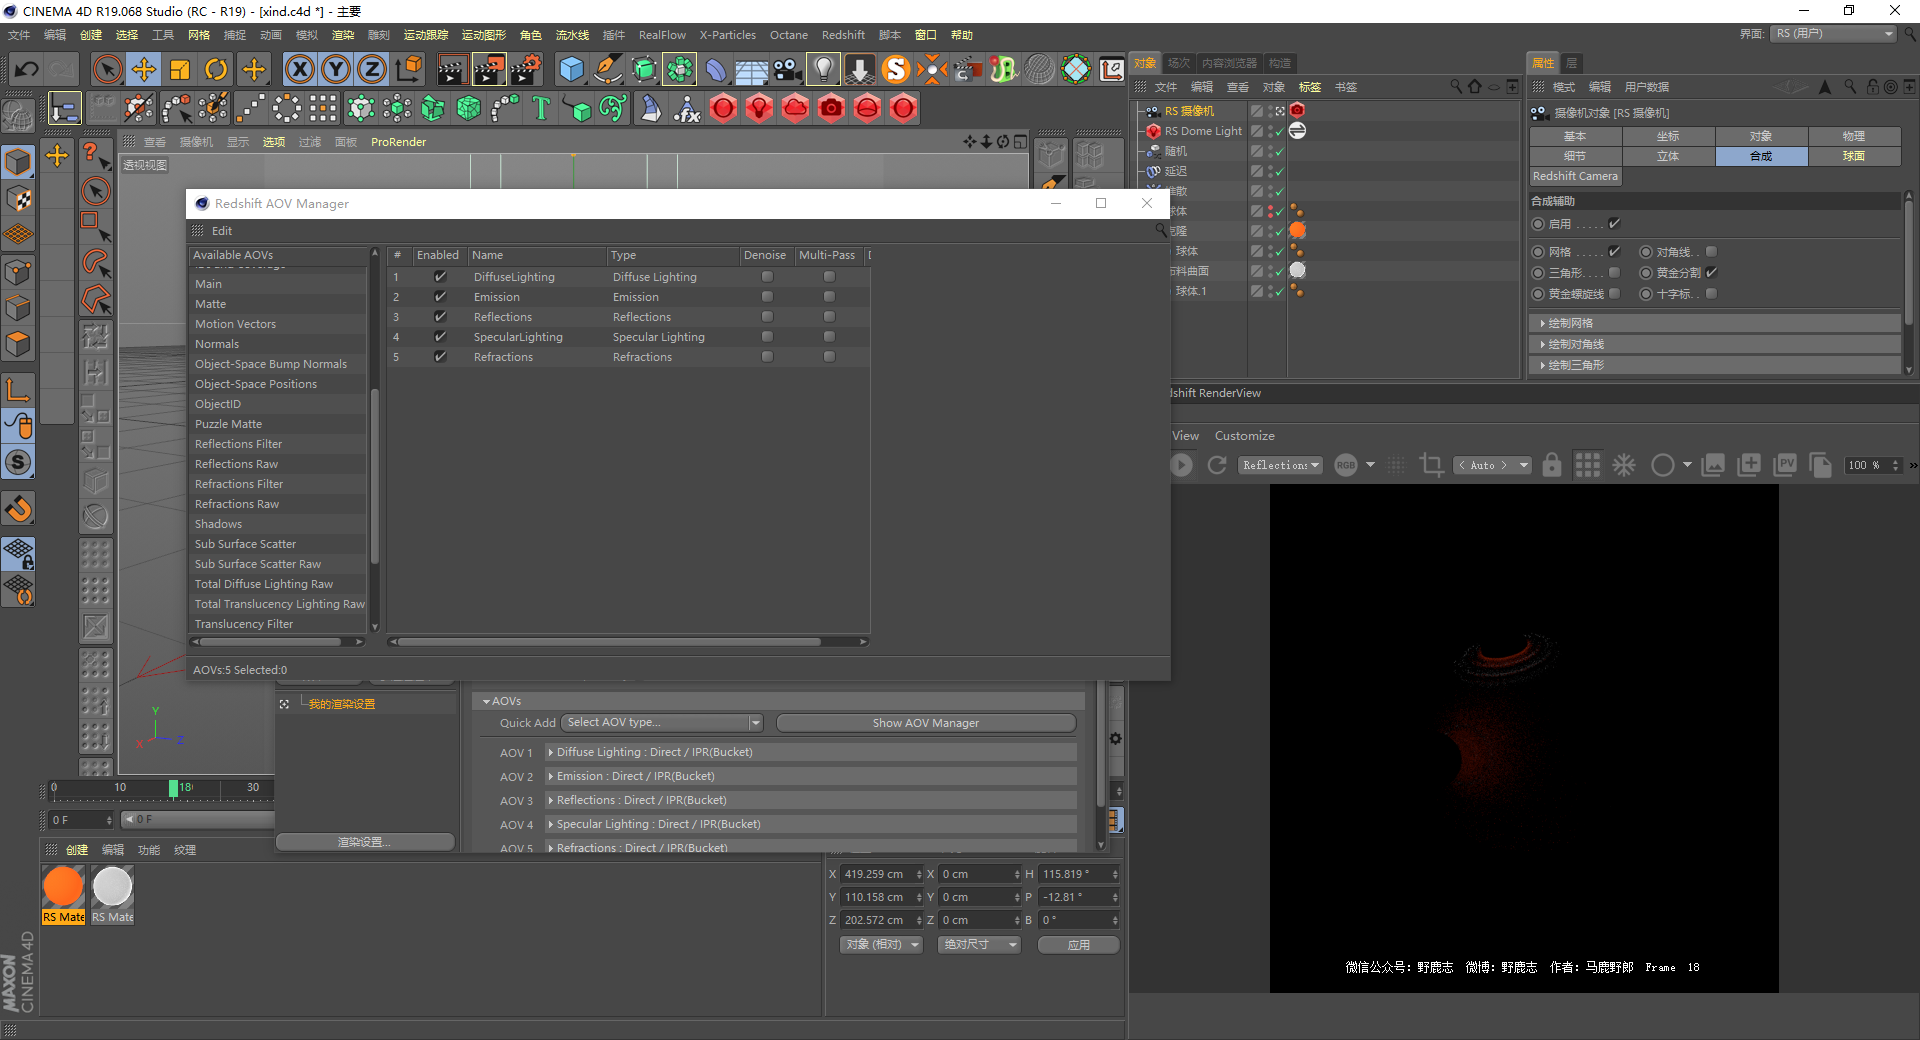Add a light object from toolbar
This screenshot has width=1920, height=1040.
pos(823,69)
